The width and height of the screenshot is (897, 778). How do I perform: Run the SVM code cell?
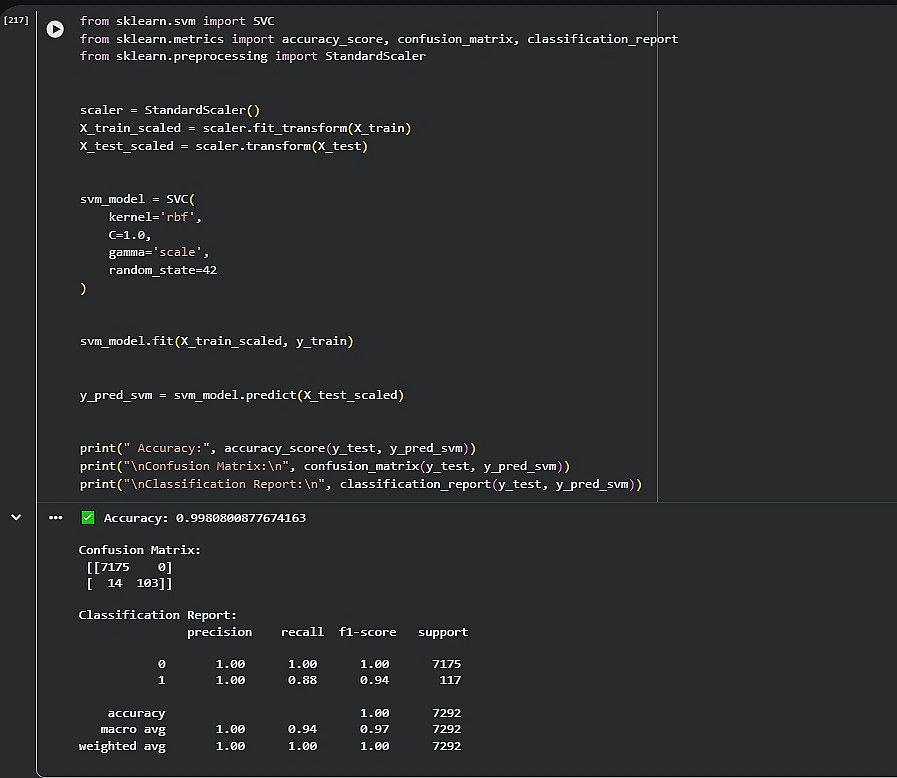click(x=55, y=30)
